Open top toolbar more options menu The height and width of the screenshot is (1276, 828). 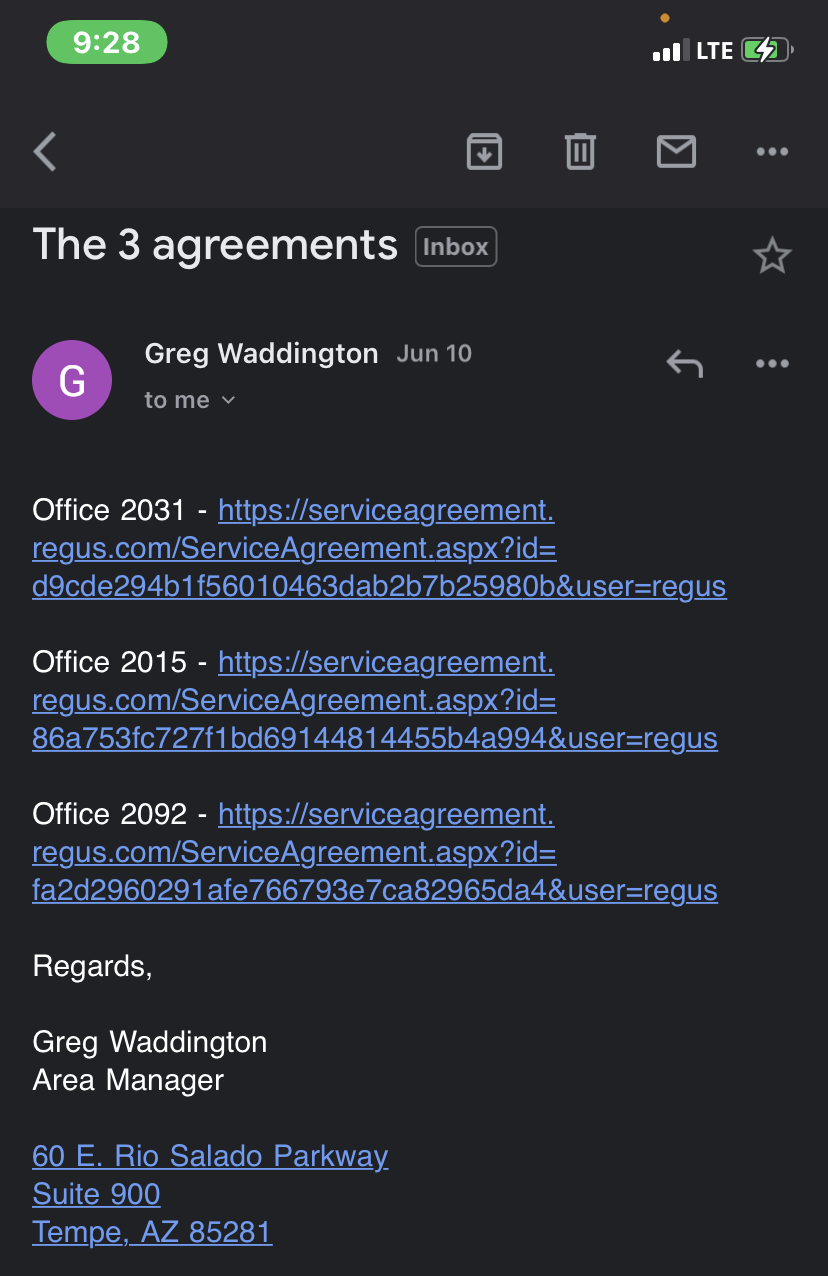pyautogui.click(x=772, y=152)
